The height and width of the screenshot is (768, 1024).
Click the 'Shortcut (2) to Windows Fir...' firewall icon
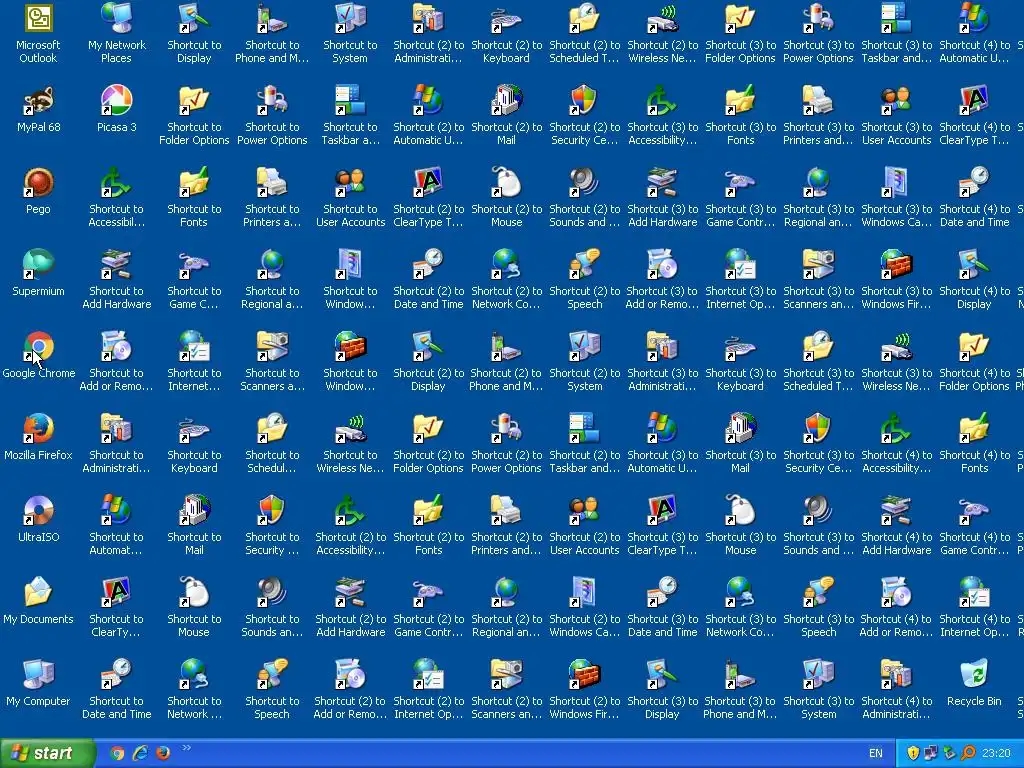[x=584, y=675]
